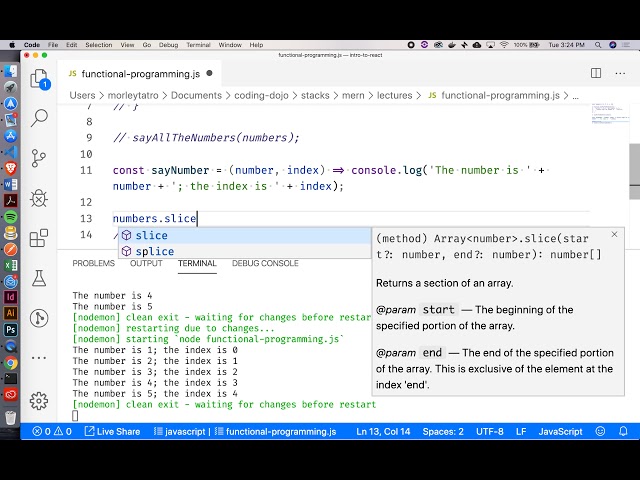The height and width of the screenshot is (480, 640).
Task: Select the slice suggestion
Action: (x=244, y=236)
